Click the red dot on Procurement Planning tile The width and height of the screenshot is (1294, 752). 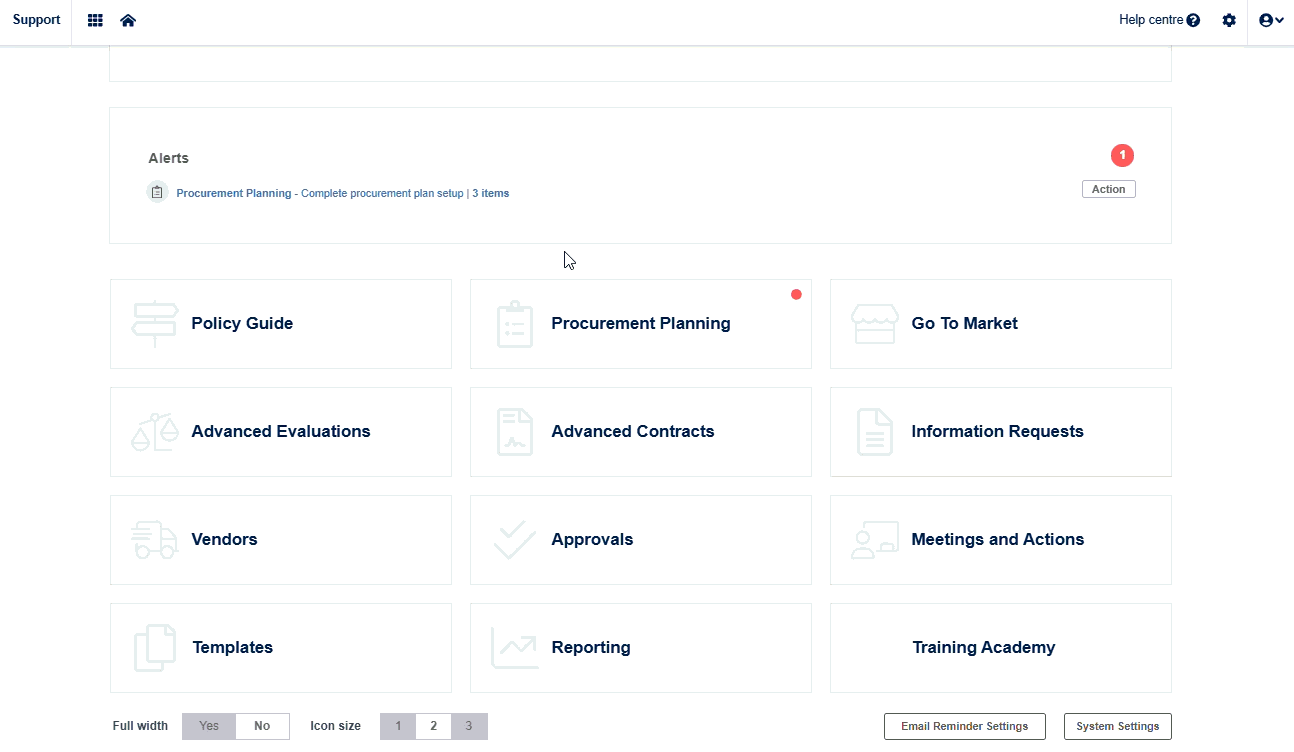click(x=796, y=294)
